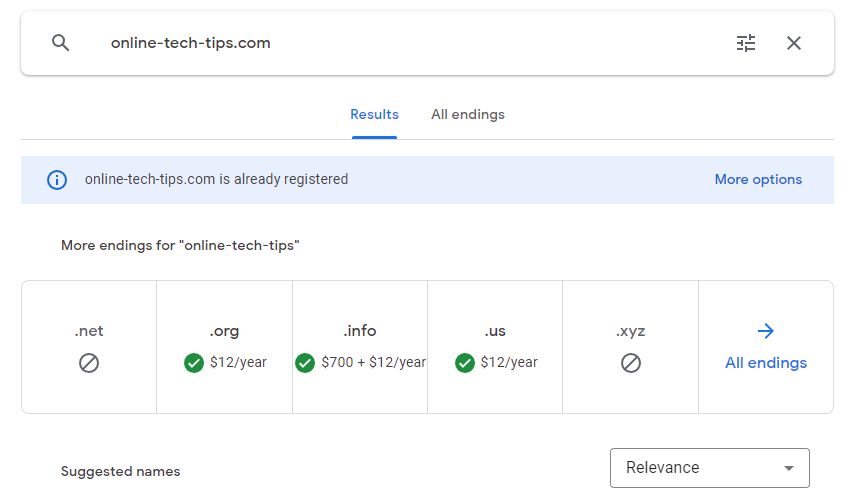This screenshot has height=496, width=855.
Task: Switch to the Results tab
Action: [x=374, y=115]
